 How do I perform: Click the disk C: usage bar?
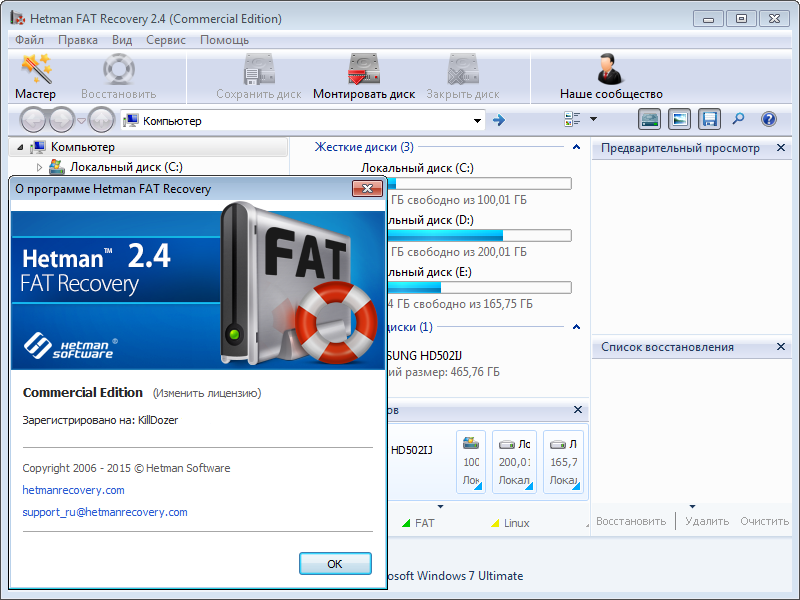[479, 184]
